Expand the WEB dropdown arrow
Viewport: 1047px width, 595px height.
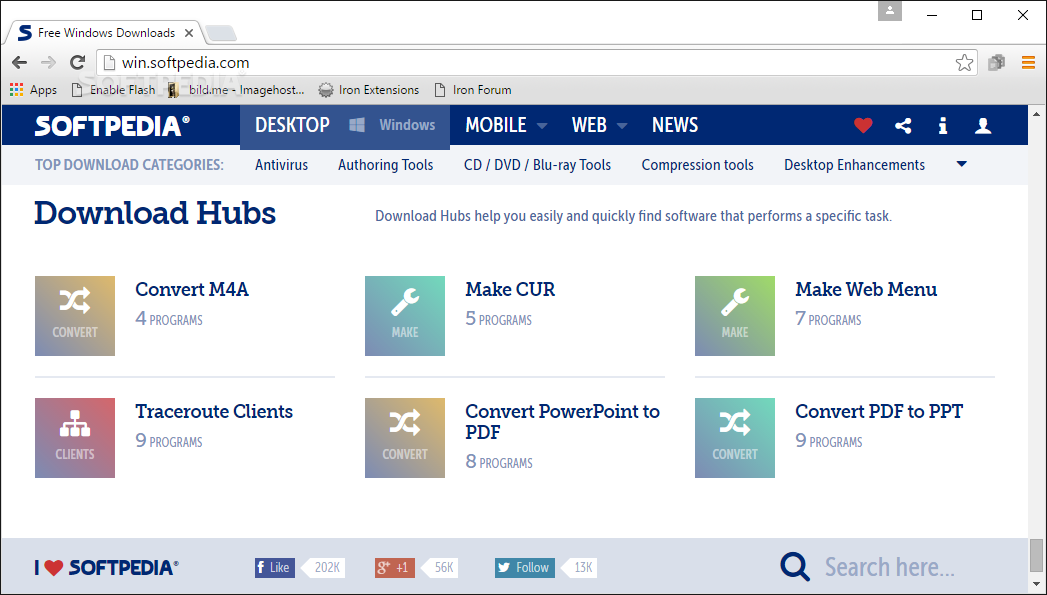pos(622,126)
